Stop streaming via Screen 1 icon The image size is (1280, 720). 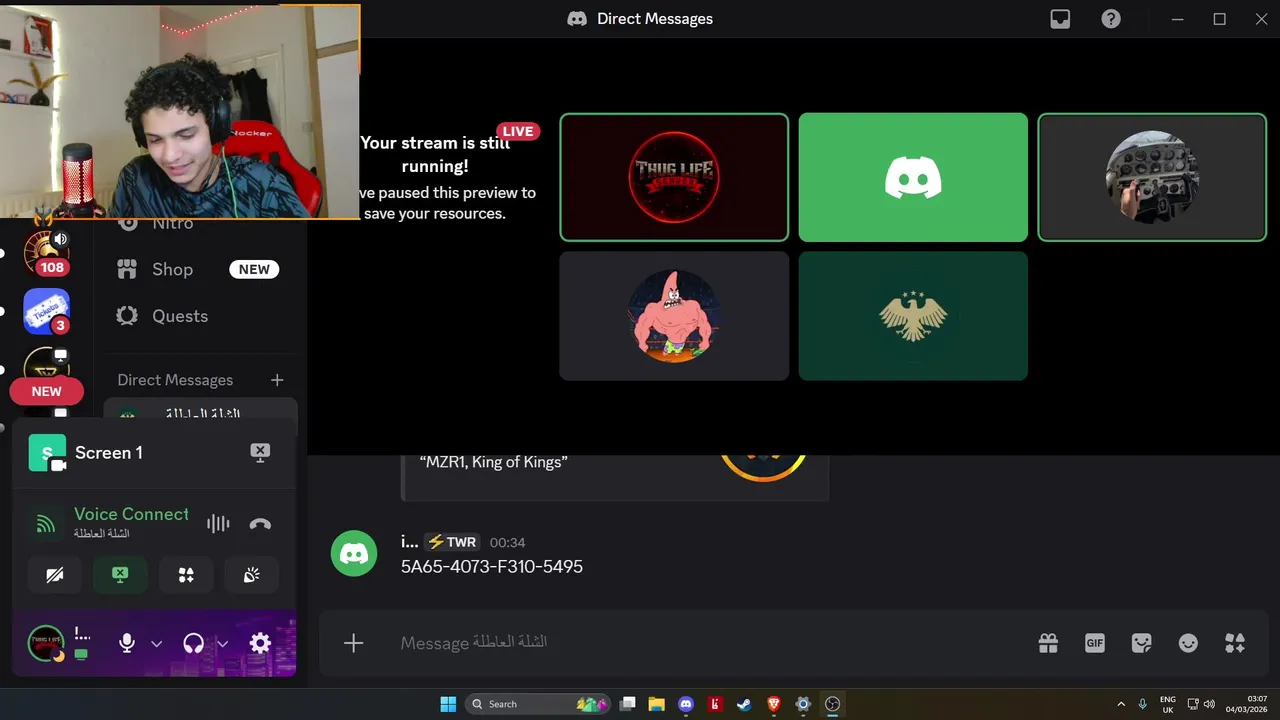point(260,452)
